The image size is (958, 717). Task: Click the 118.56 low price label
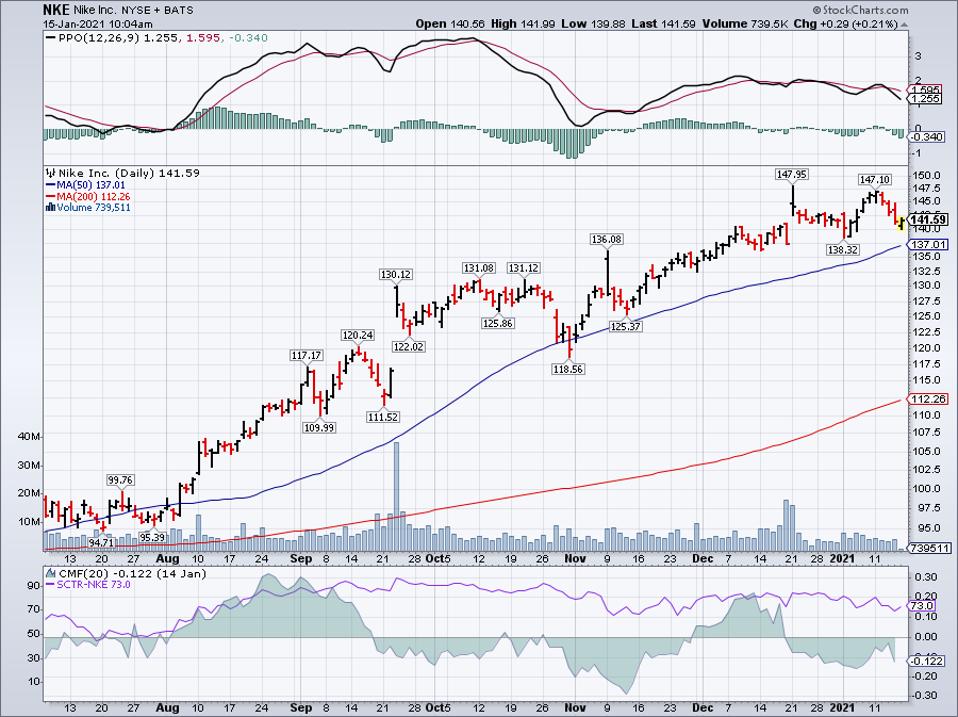[568, 369]
